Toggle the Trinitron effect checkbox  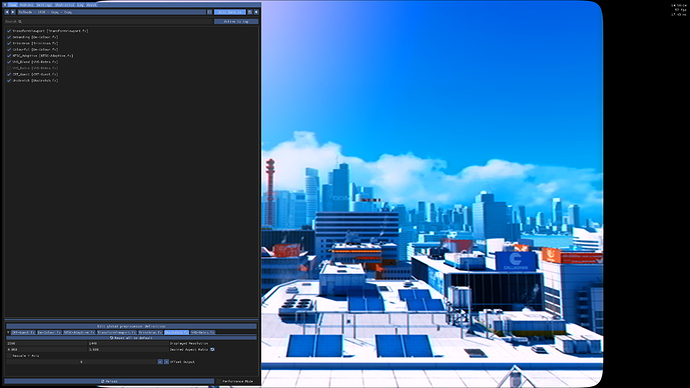[x=9, y=44]
